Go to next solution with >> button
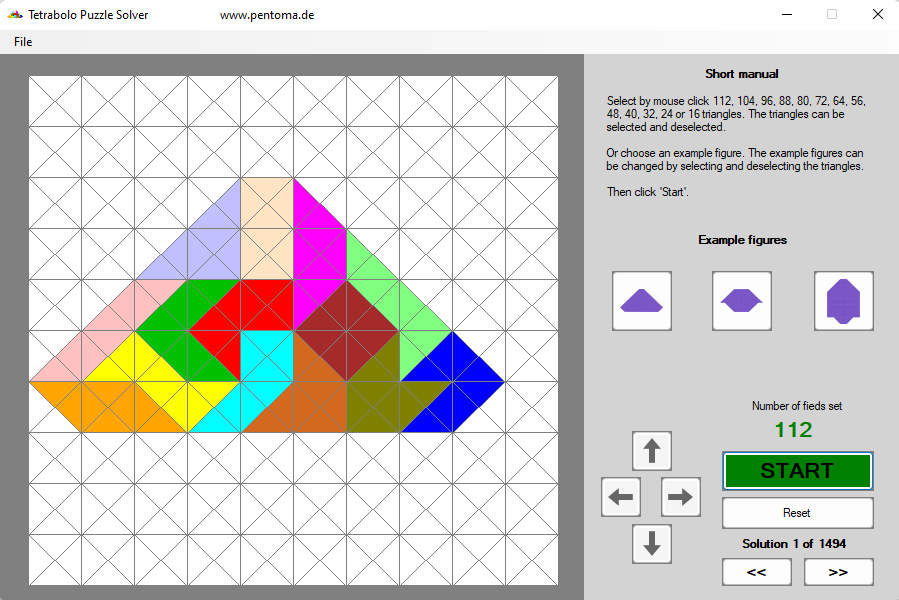 tap(838, 572)
